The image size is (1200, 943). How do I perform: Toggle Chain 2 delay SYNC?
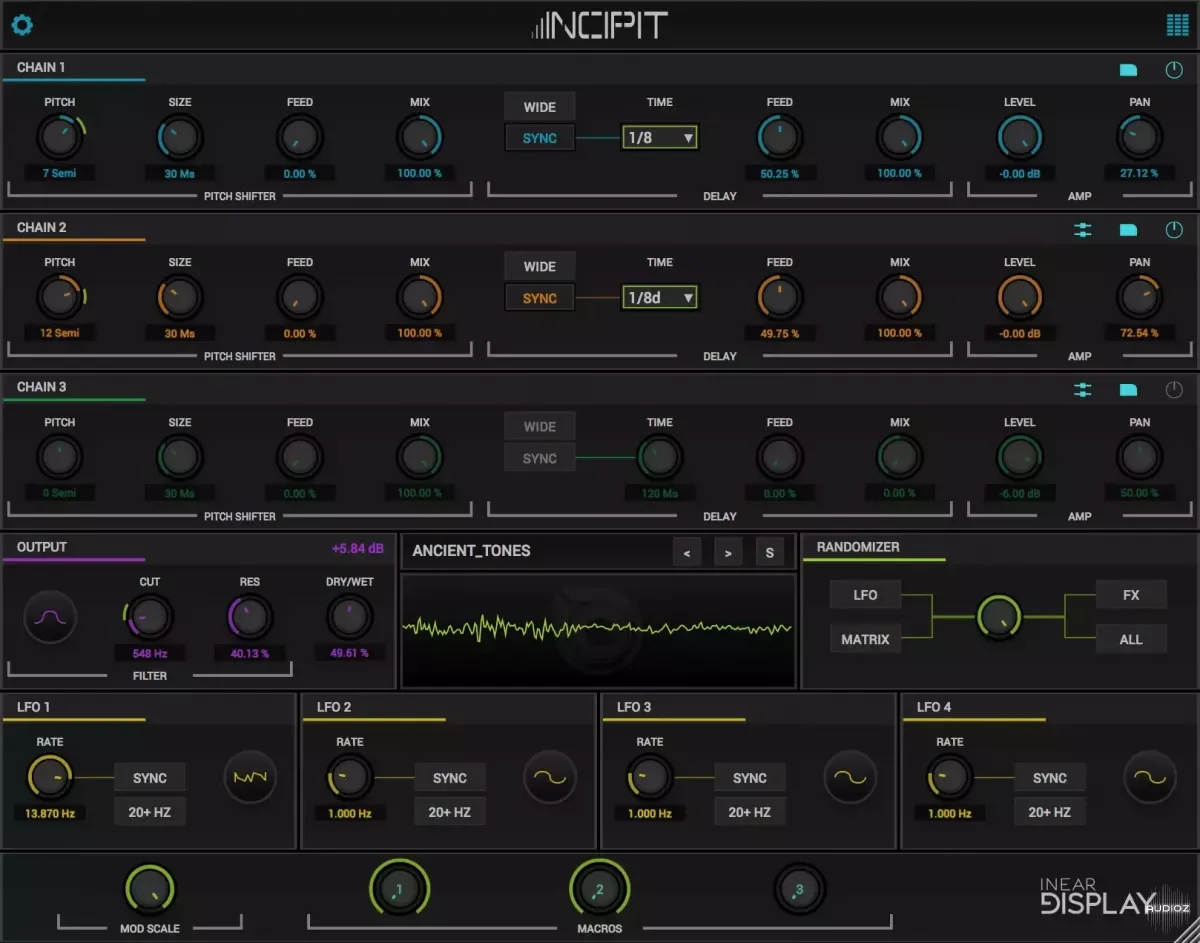point(539,298)
